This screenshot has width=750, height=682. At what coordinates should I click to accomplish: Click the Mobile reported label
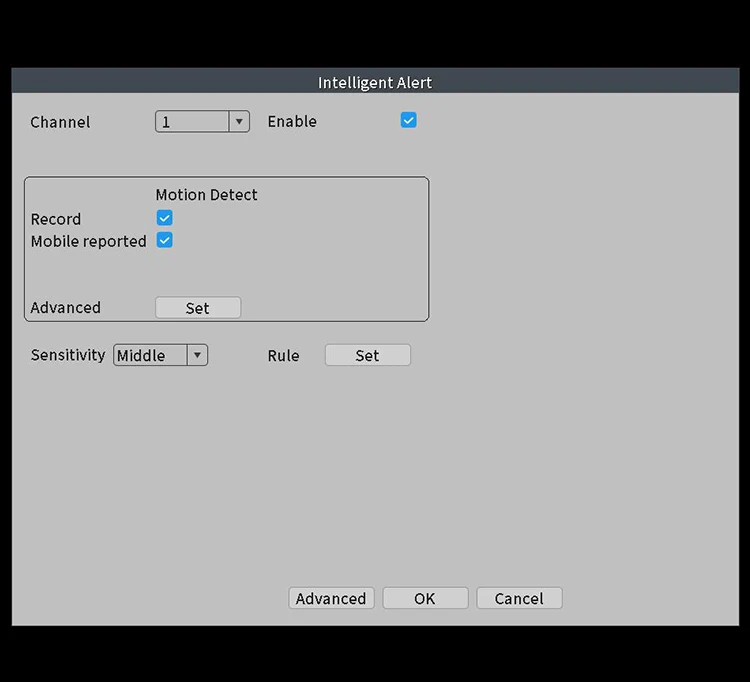pyautogui.click(x=89, y=241)
